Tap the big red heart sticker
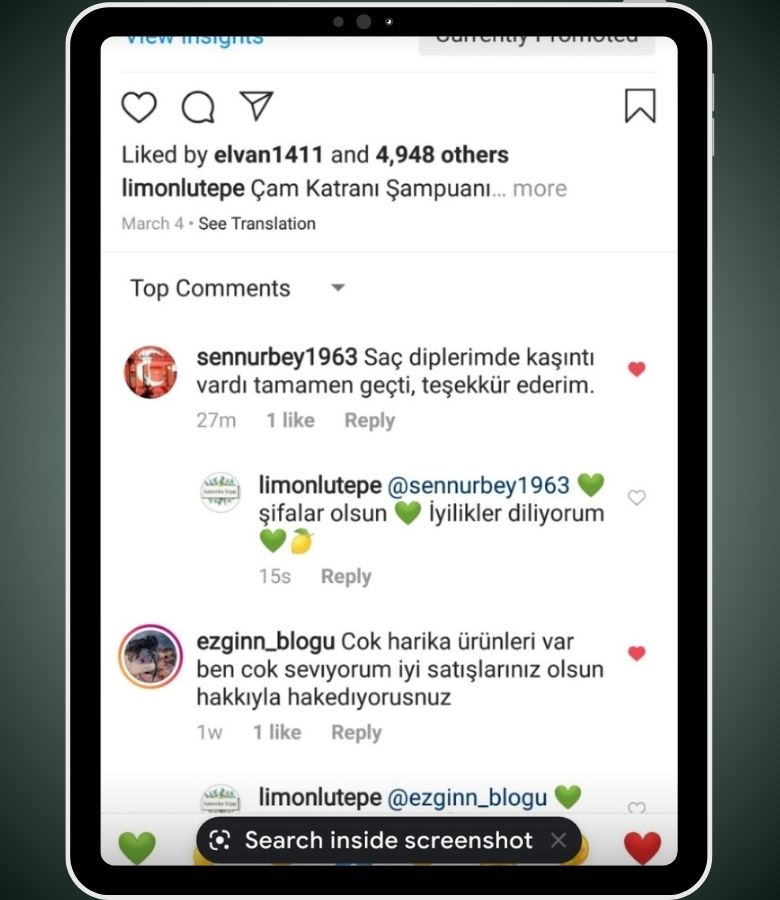This screenshot has height=900, width=780. click(642, 847)
